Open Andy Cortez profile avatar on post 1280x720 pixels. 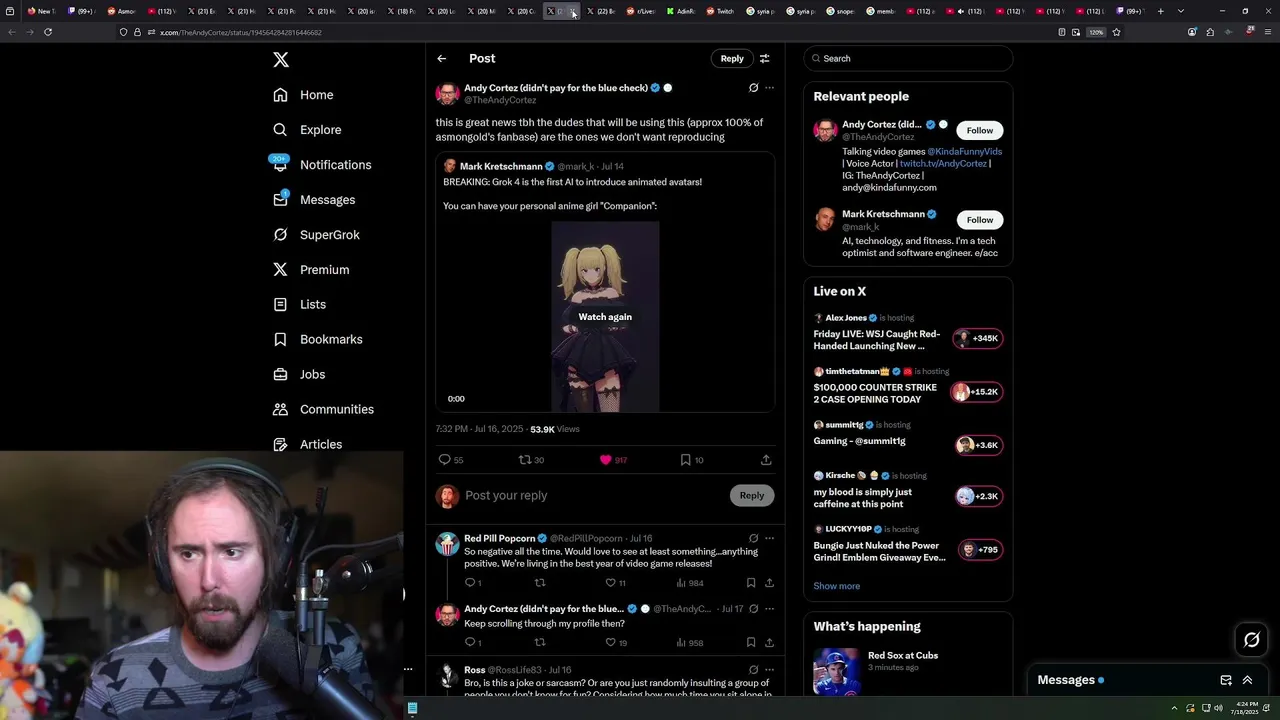click(x=447, y=94)
